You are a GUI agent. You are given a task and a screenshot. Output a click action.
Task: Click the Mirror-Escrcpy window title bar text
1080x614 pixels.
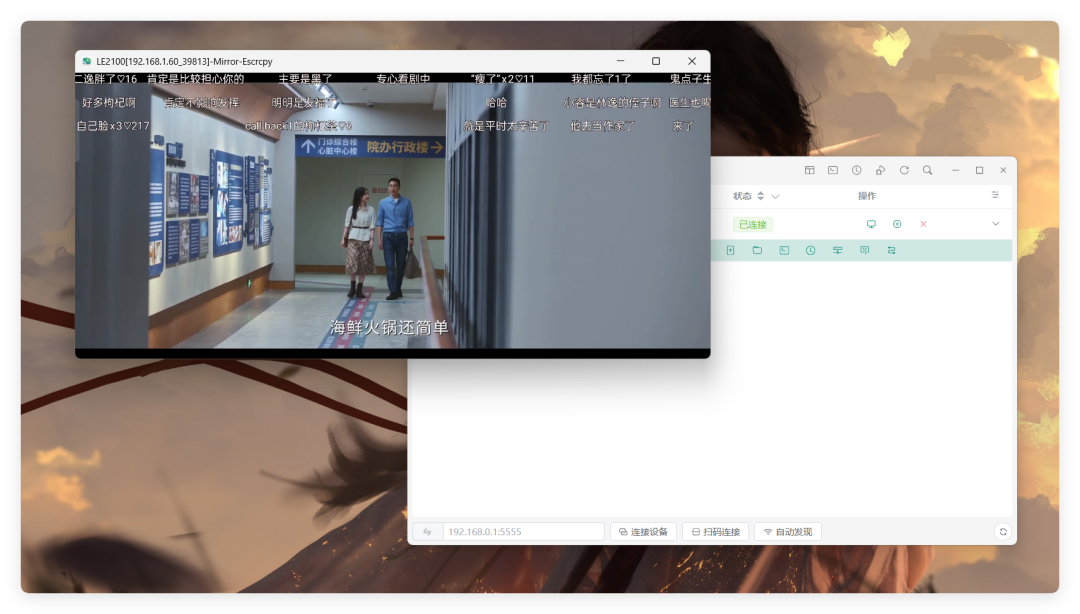pyautogui.click(x=184, y=61)
